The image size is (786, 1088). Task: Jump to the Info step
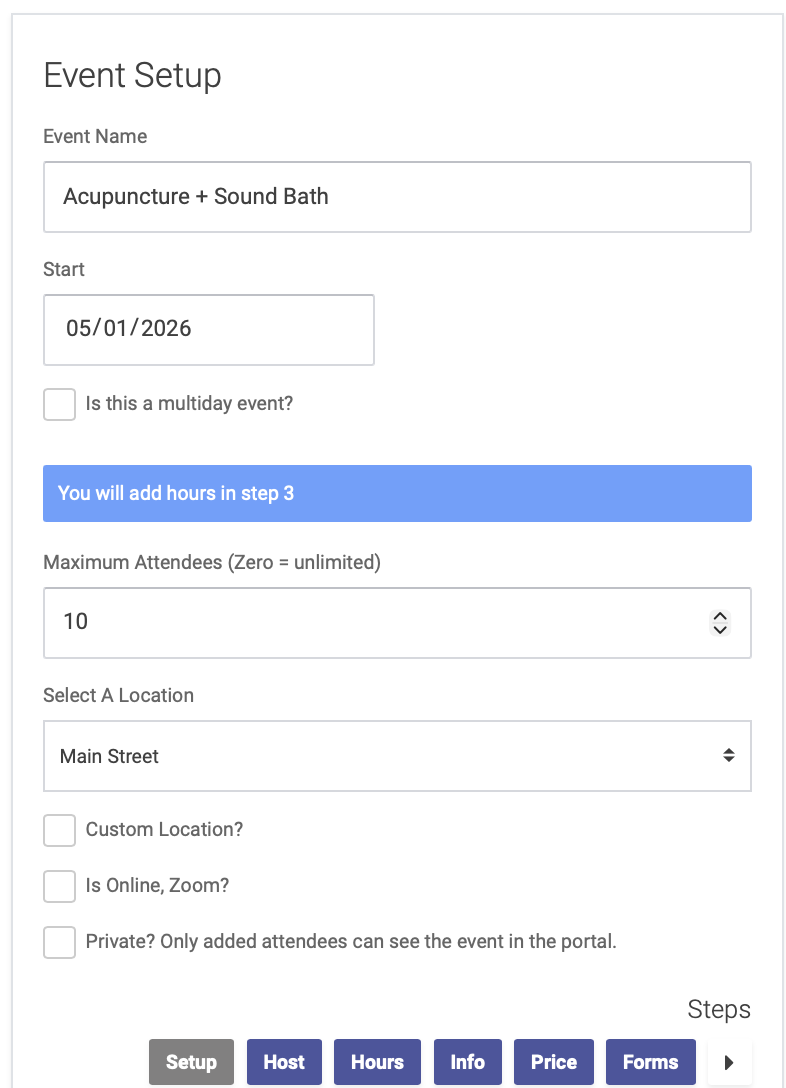tap(467, 1062)
